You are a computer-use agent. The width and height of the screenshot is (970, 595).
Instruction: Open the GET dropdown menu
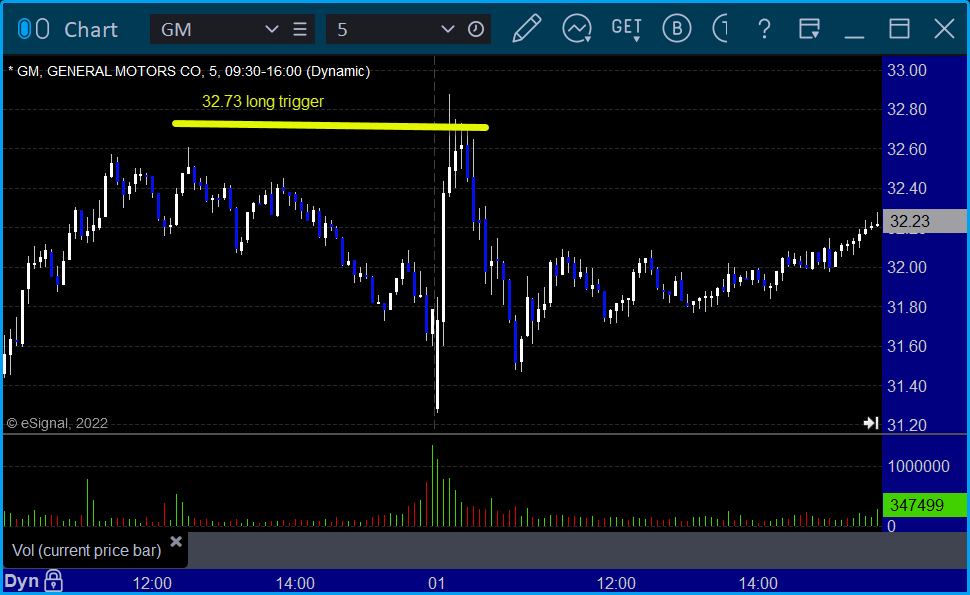pos(627,29)
